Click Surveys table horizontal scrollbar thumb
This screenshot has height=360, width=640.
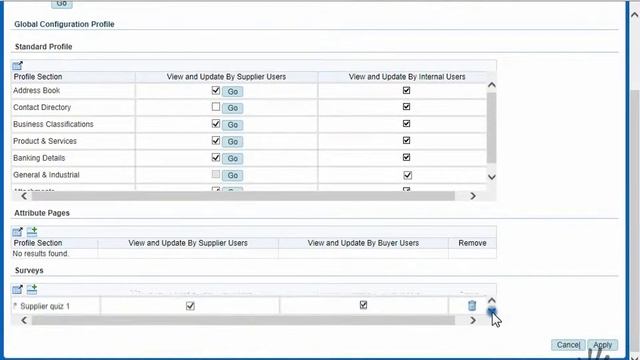point(243,320)
